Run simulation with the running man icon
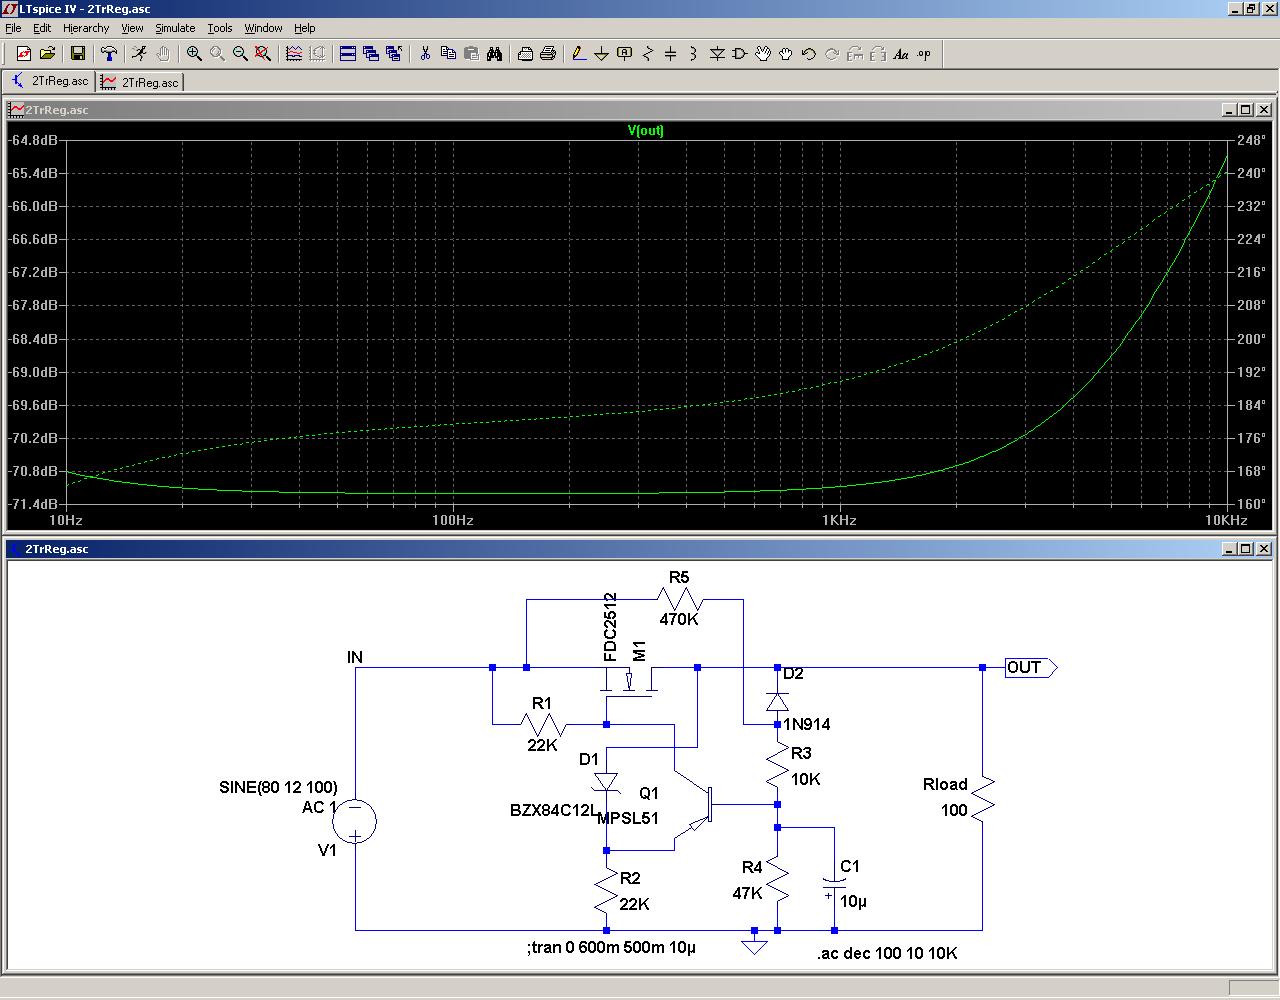Screen dimensions: 1280x1000 point(139,54)
